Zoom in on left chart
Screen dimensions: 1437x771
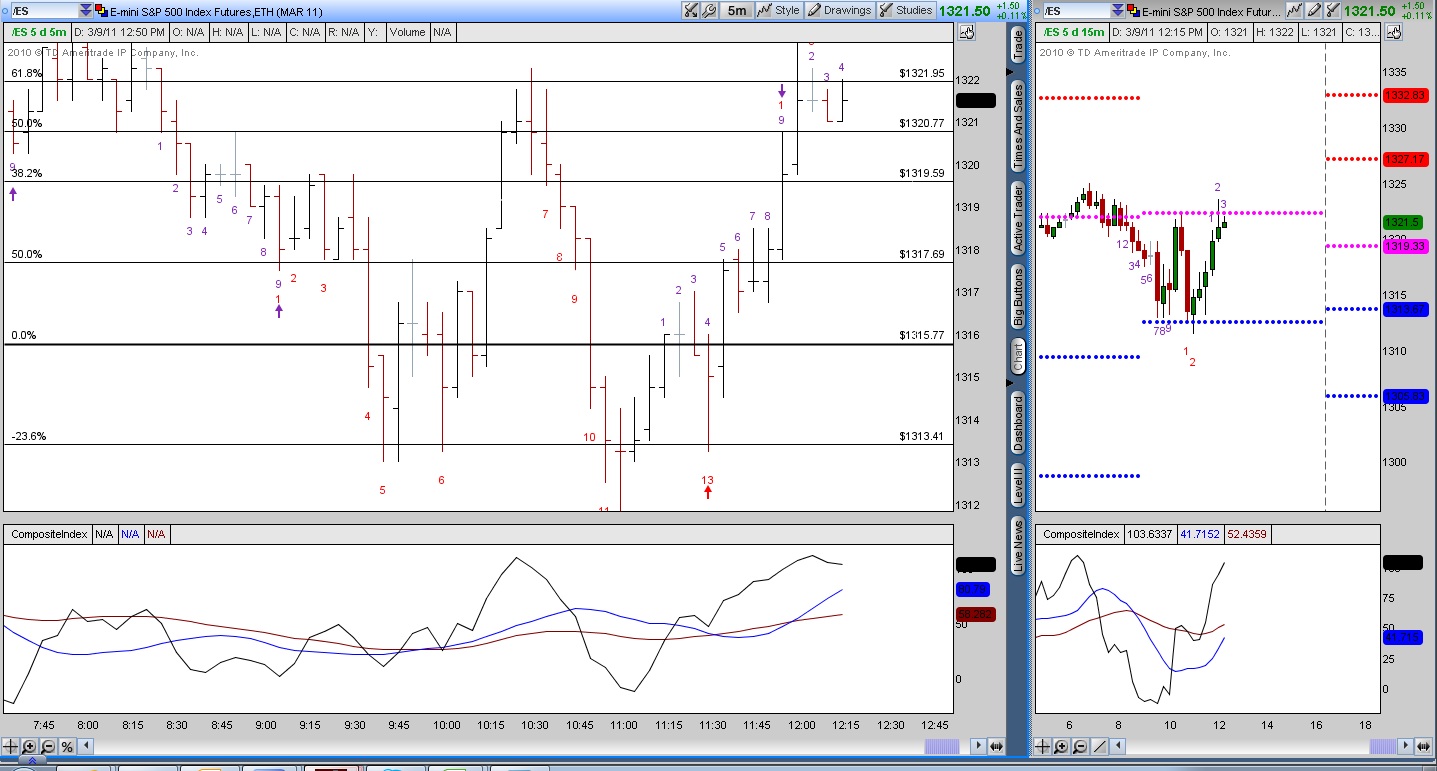(x=29, y=747)
